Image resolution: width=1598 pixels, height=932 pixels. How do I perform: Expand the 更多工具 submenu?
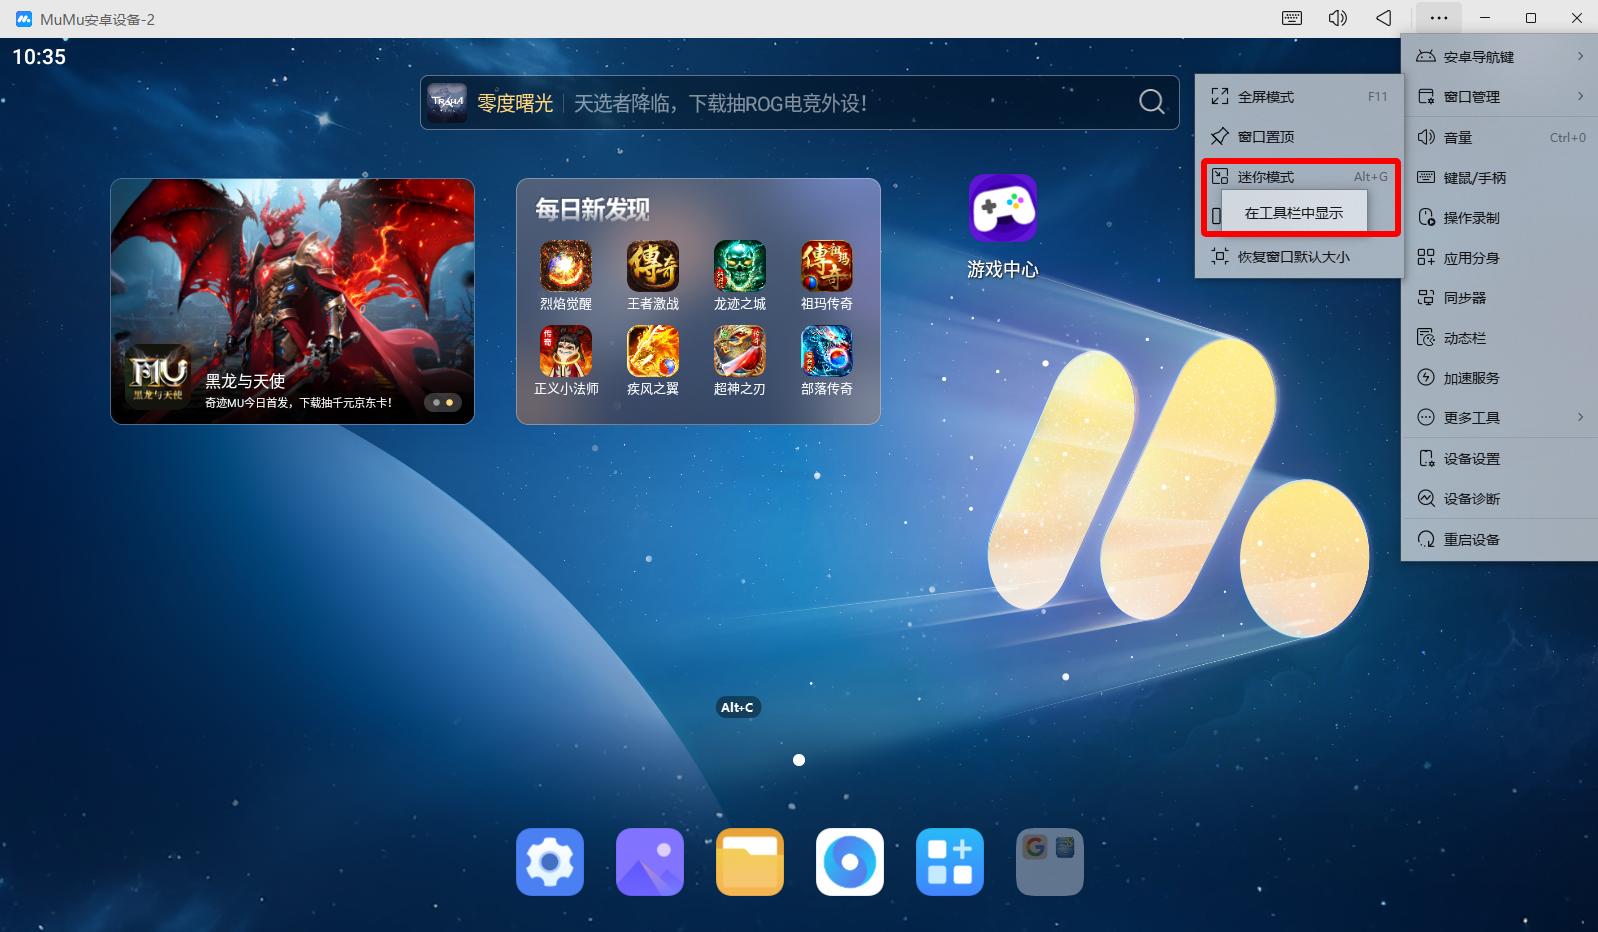click(1499, 418)
